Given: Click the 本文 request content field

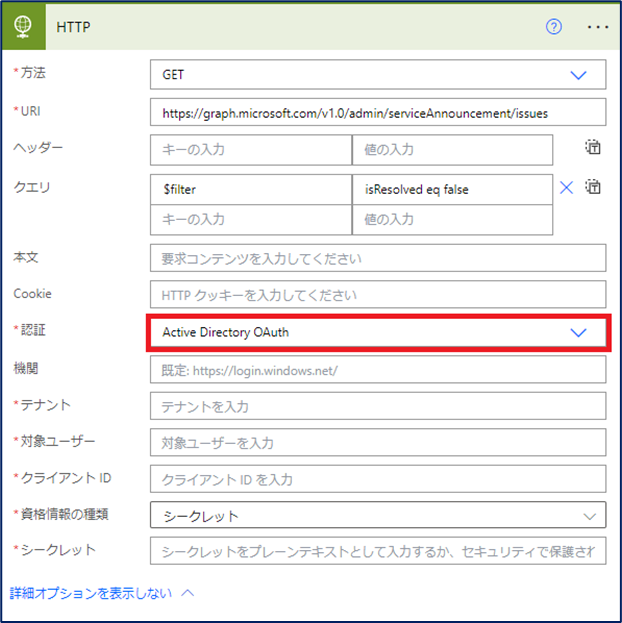Looking at the screenshot, I should click(x=378, y=258).
